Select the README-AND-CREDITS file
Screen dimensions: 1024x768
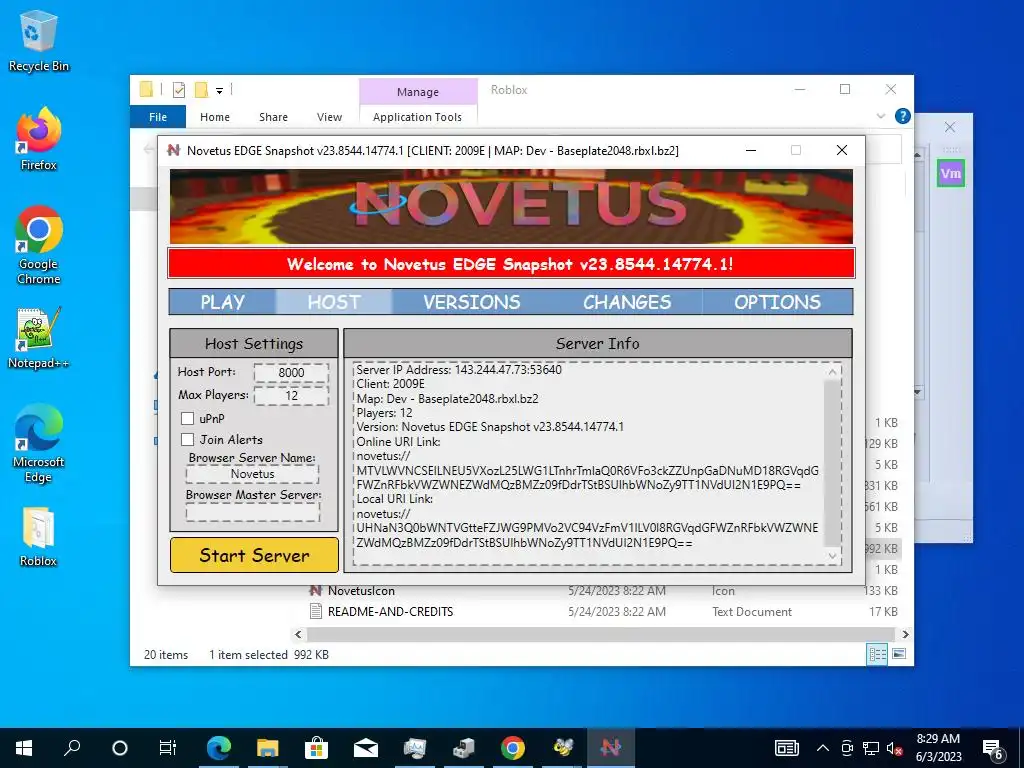pyautogui.click(x=390, y=611)
